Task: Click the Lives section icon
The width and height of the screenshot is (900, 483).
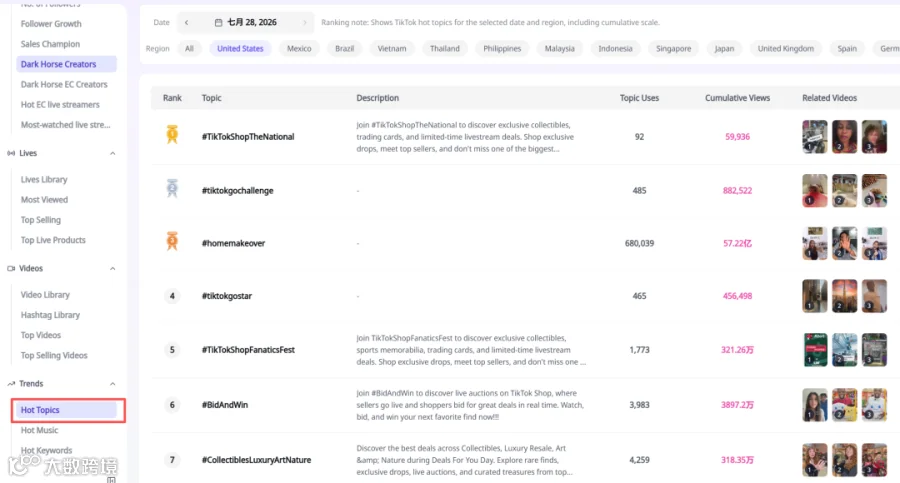Action: 11,153
